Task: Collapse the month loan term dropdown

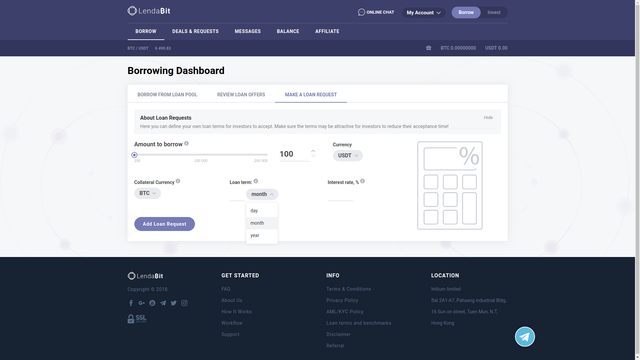Action: click(262, 194)
